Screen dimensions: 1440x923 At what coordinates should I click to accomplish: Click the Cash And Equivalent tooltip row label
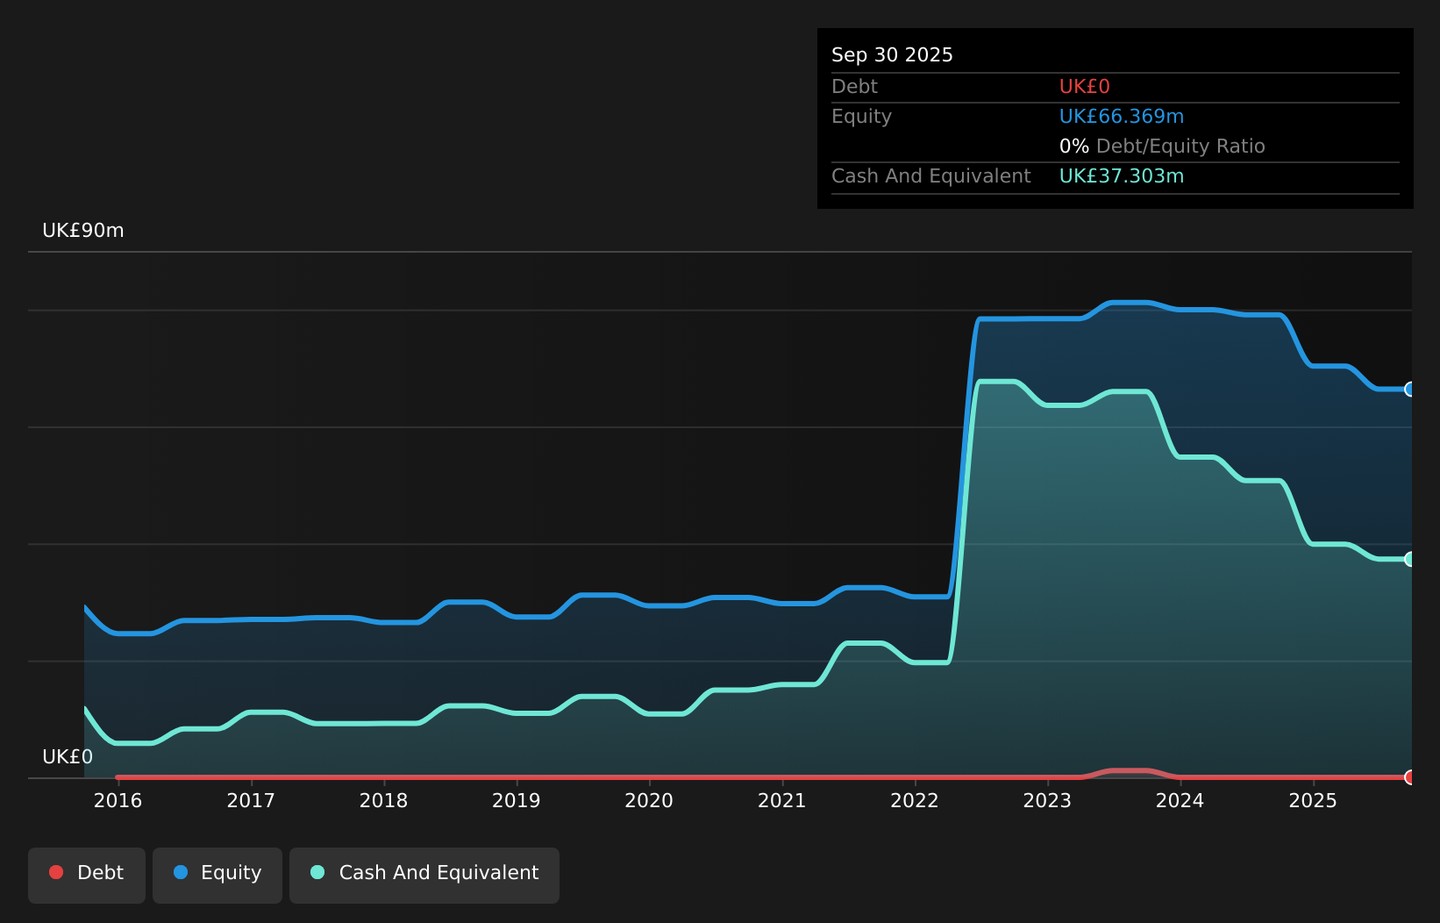click(931, 176)
